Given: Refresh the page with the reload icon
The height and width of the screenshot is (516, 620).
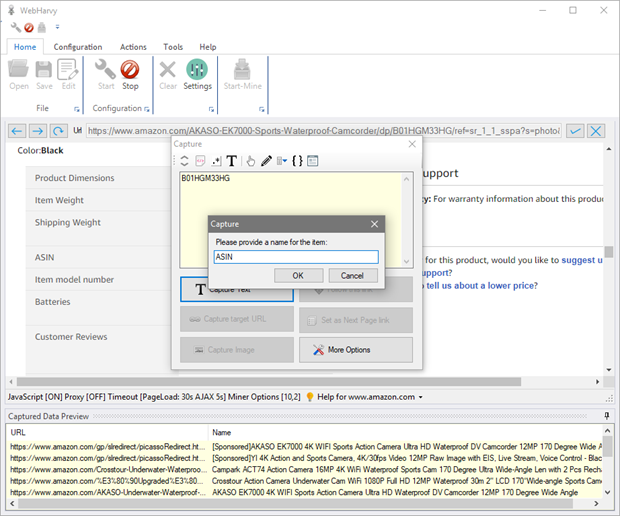Looking at the screenshot, I should point(57,131).
